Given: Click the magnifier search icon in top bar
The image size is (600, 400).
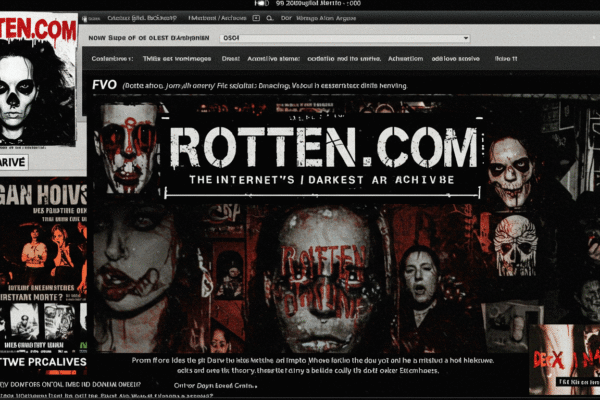Looking at the screenshot, I should click(x=270, y=18).
